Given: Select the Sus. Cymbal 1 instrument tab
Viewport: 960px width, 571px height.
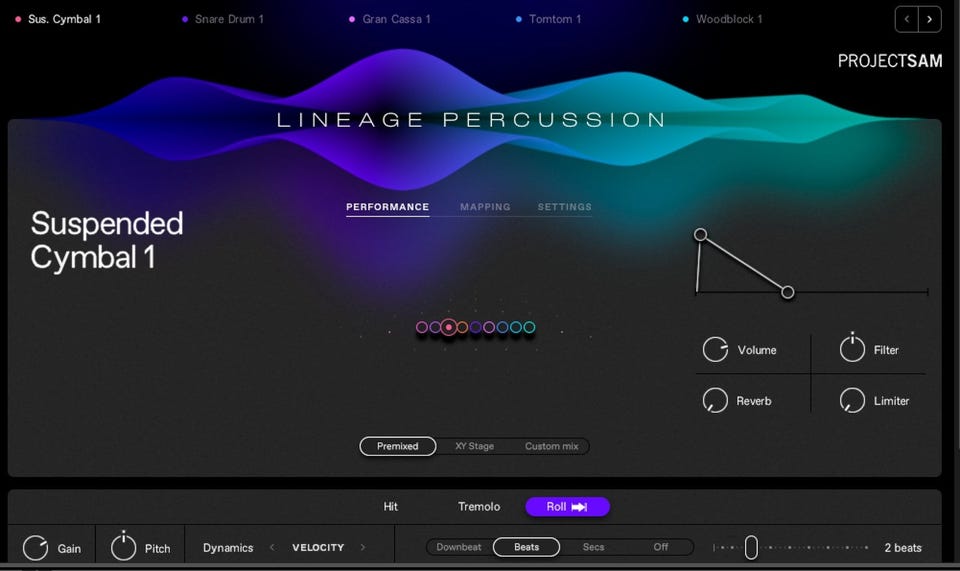Looking at the screenshot, I should pyautogui.click(x=58, y=19).
